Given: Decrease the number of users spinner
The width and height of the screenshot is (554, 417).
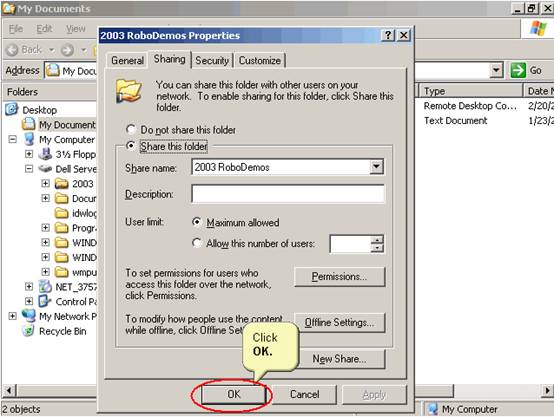Looking at the screenshot, I should (x=377, y=248).
